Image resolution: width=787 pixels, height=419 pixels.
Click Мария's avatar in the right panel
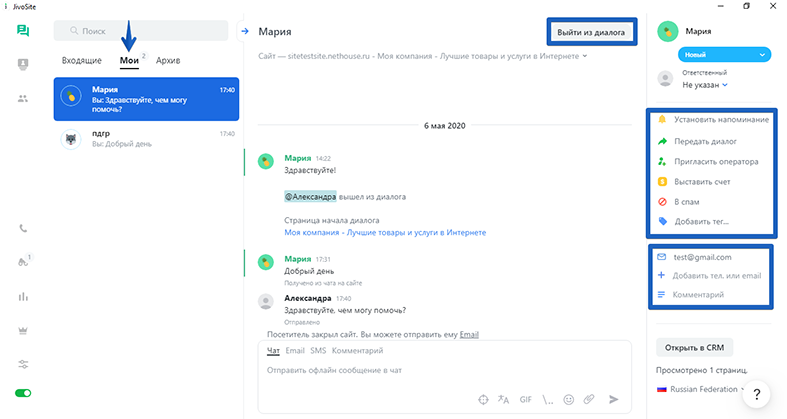pos(668,32)
